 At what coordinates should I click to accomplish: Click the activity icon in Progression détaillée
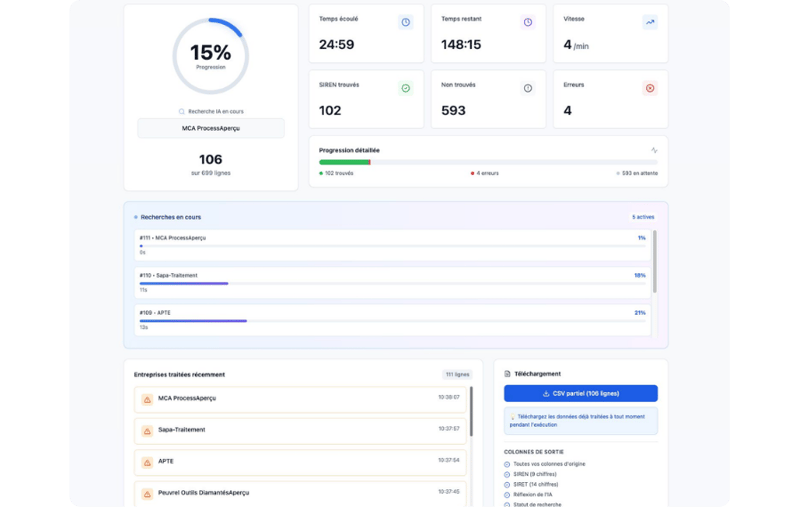point(654,150)
